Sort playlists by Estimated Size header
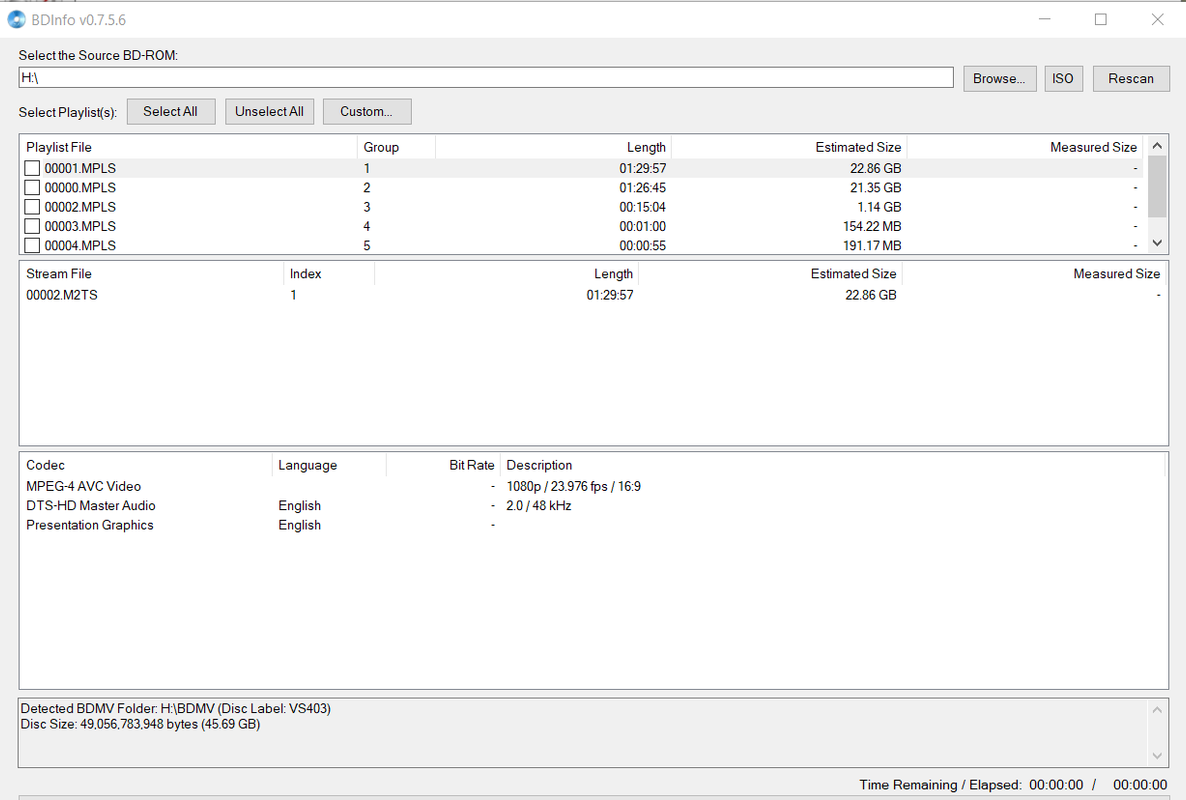 tap(790, 147)
